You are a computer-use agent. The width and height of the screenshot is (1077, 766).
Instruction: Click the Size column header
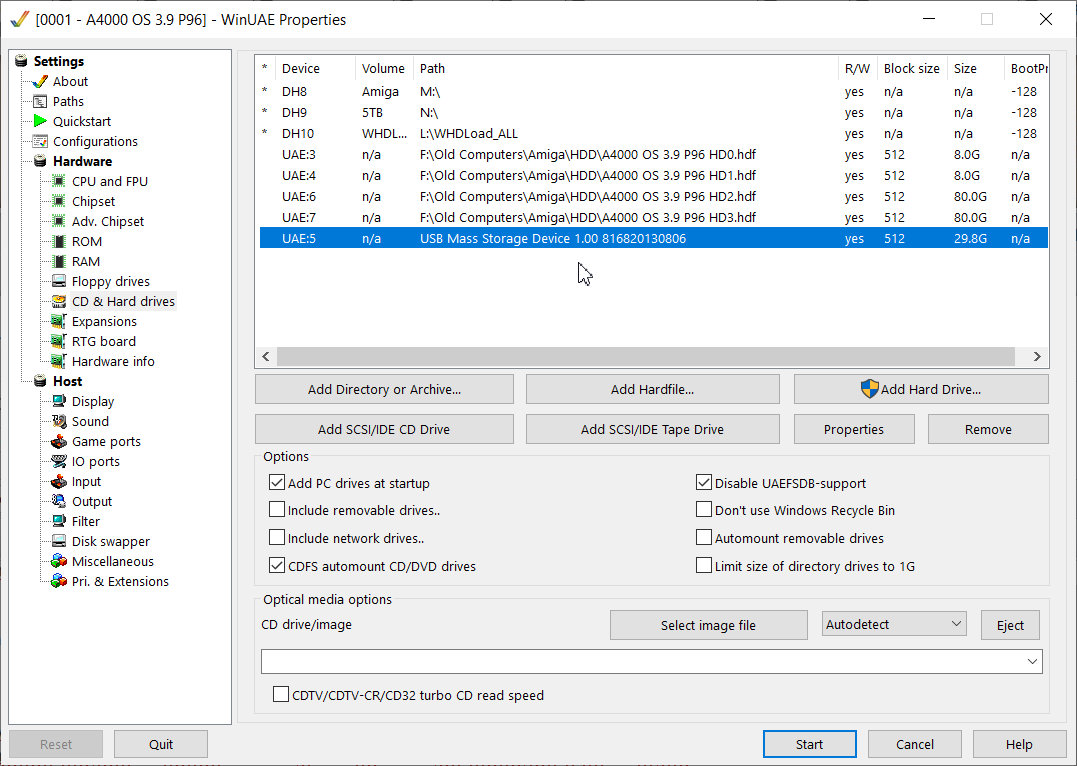(x=975, y=69)
